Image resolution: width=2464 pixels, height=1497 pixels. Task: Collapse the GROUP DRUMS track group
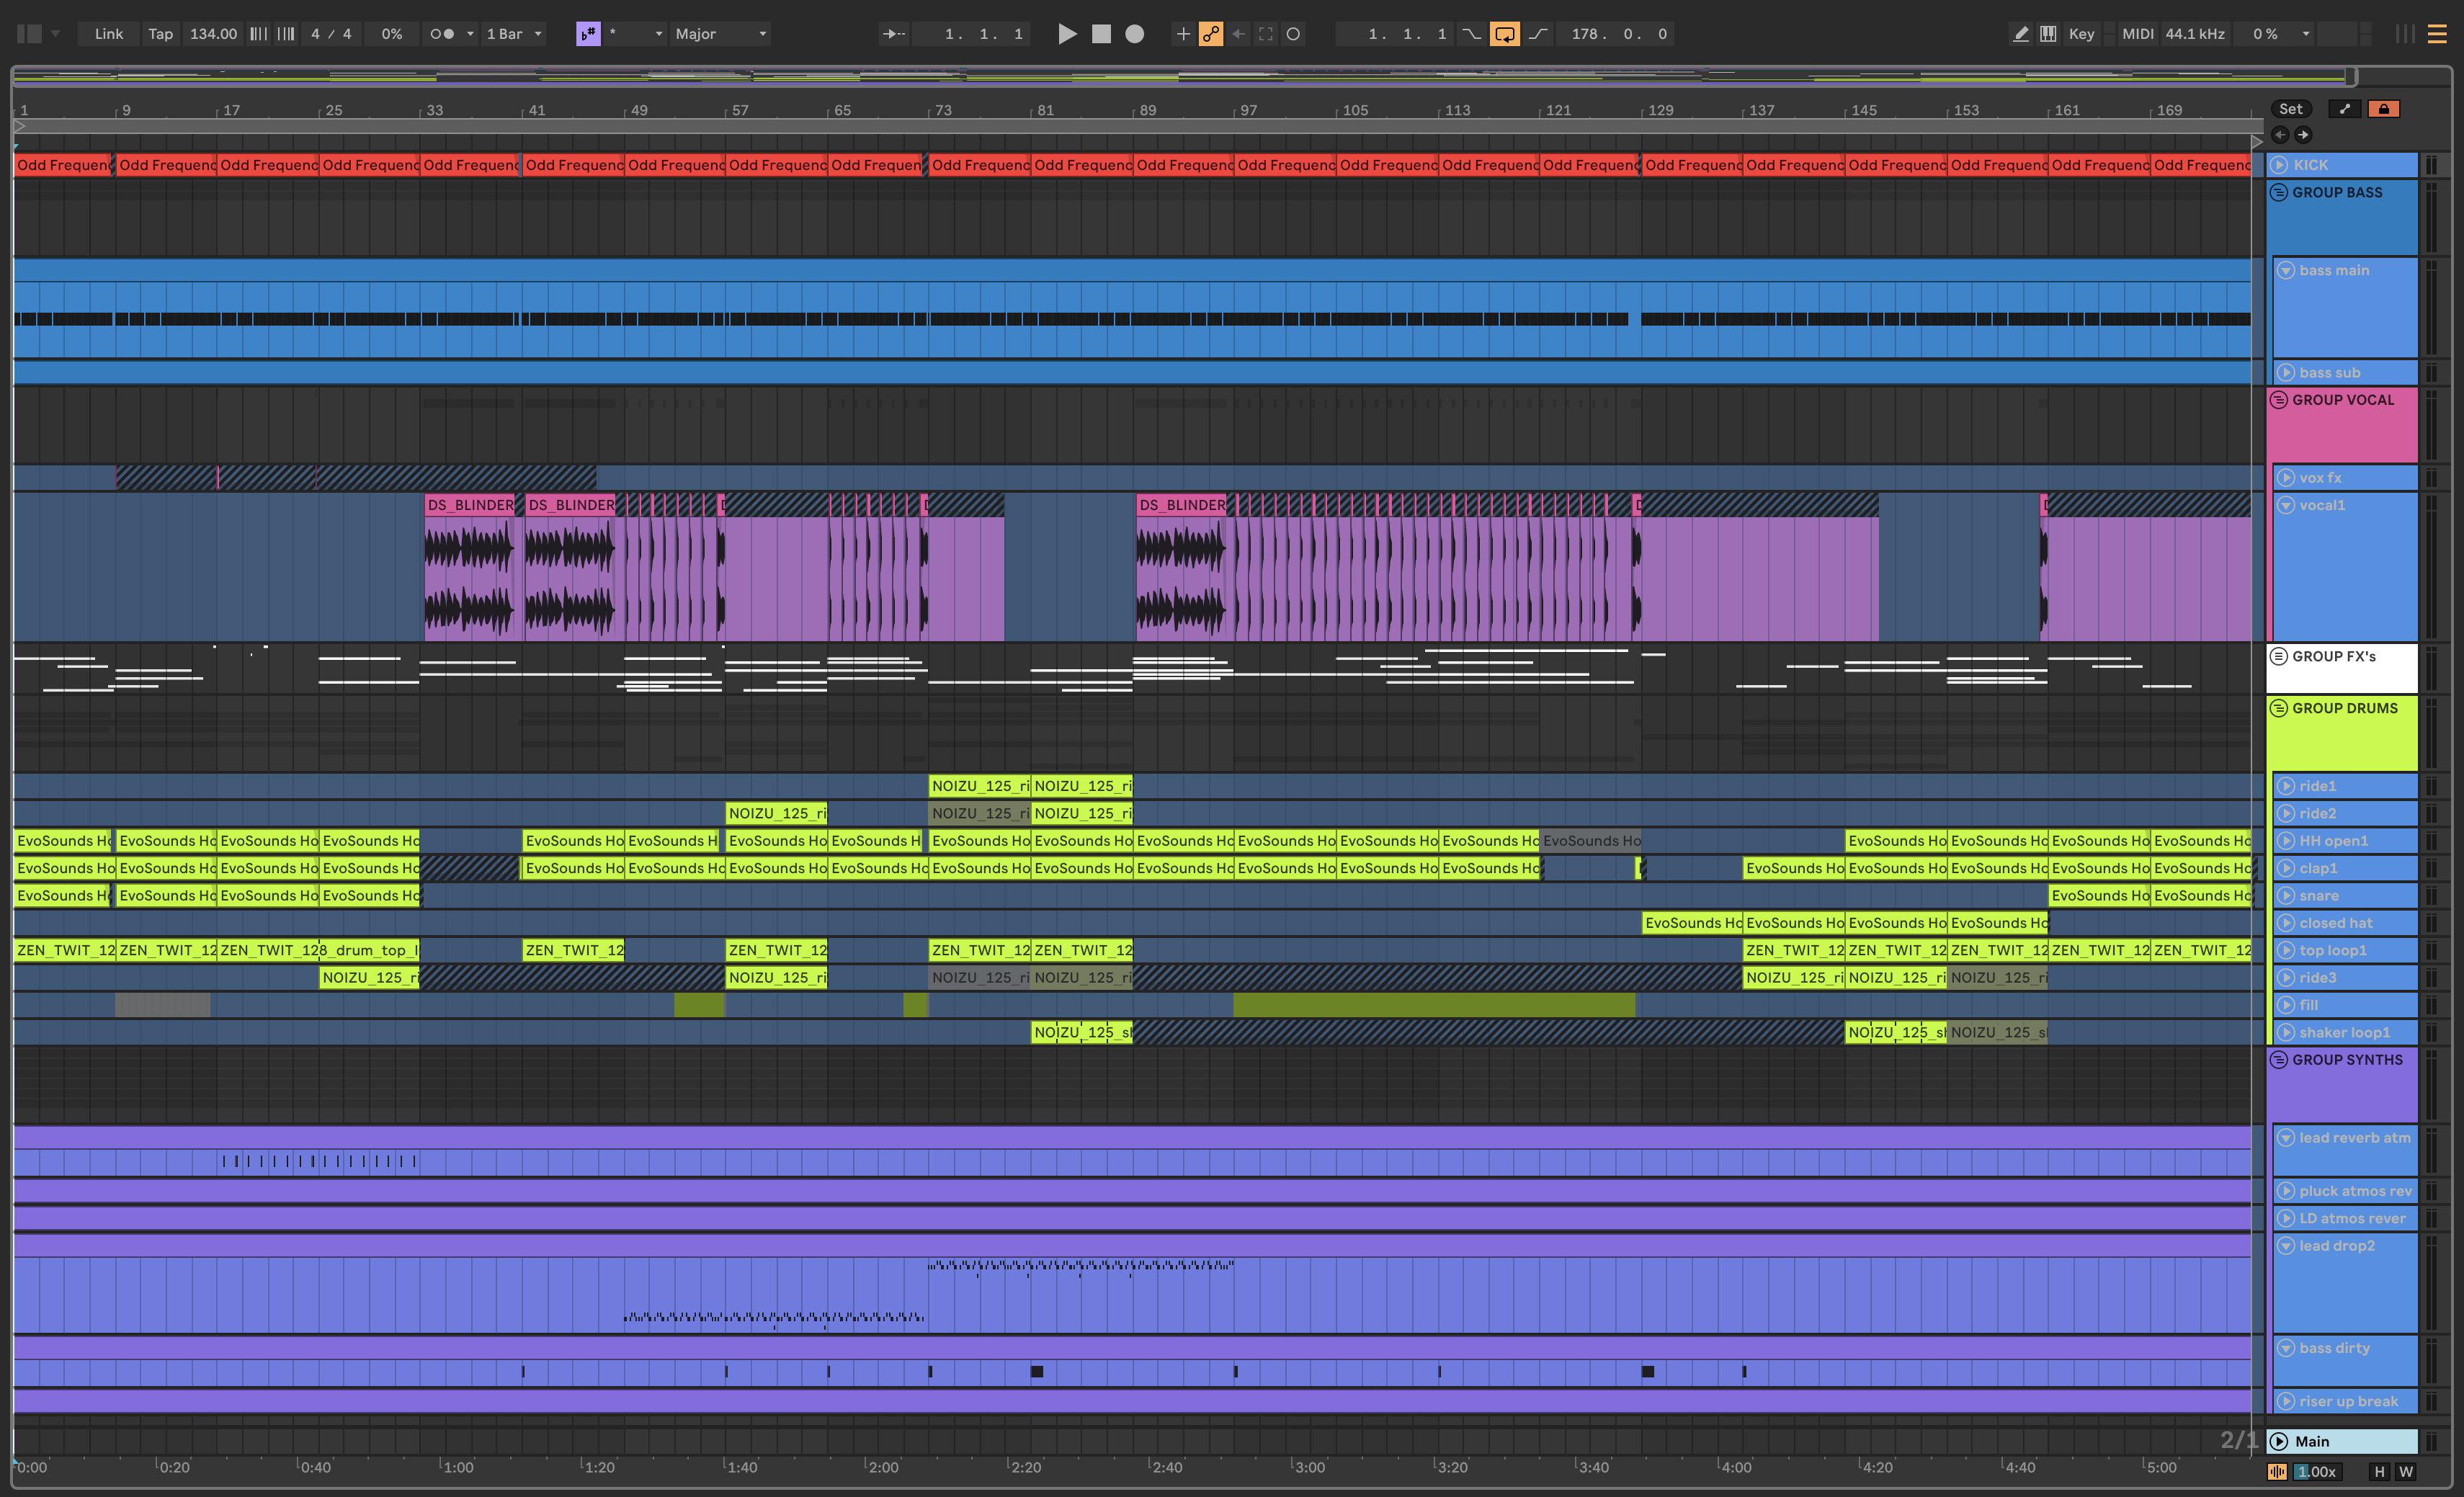pos(2279,708)
